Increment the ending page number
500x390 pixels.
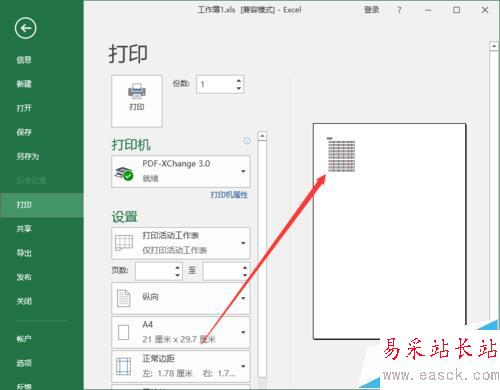245,267
